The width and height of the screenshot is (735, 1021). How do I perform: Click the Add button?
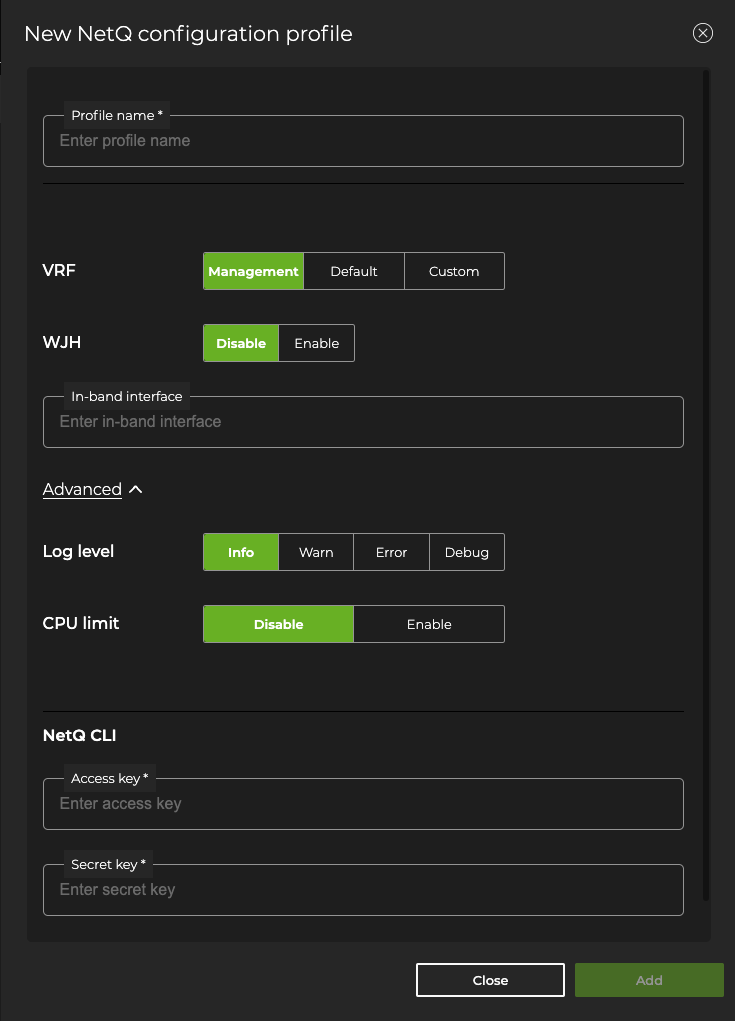(649, 979)
